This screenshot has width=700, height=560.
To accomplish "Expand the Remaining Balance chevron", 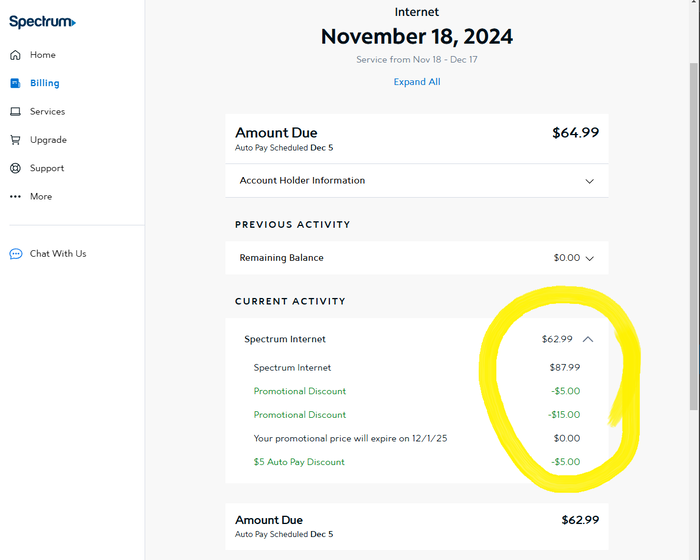I will (589, 258).
